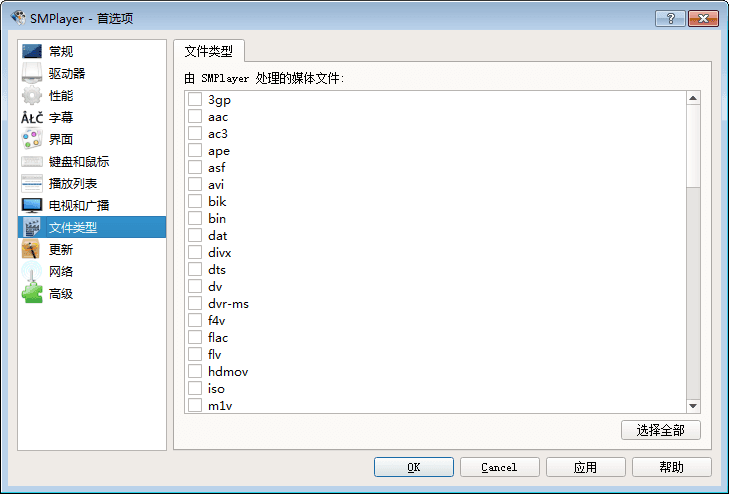The height and width of the screenshot is (494, 729).
Task: Check the dvr-ms checkbox
Action: pos(195,303)
